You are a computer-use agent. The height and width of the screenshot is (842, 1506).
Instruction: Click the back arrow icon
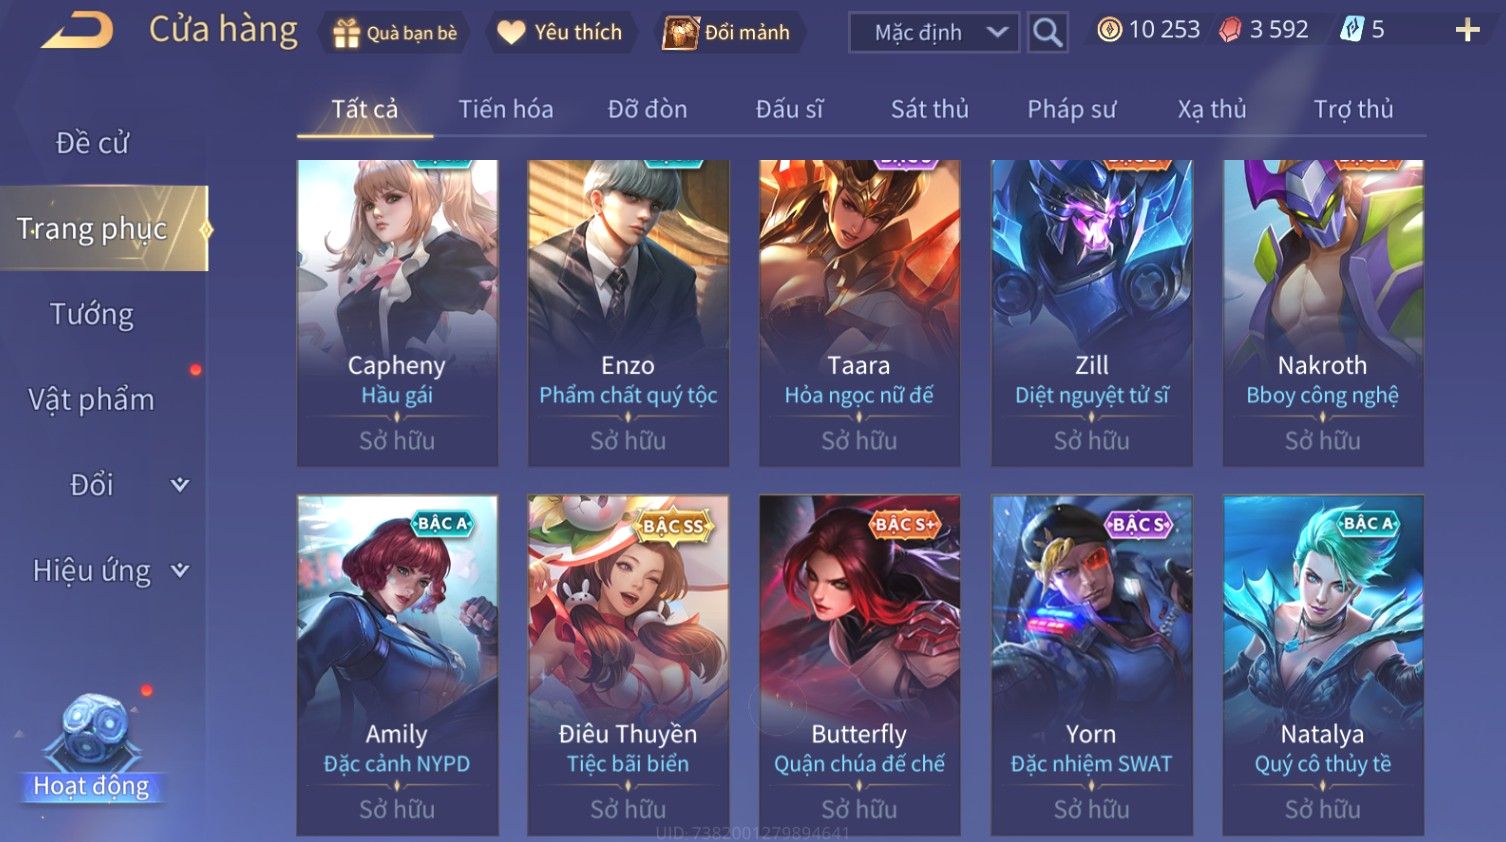[77, 31]
